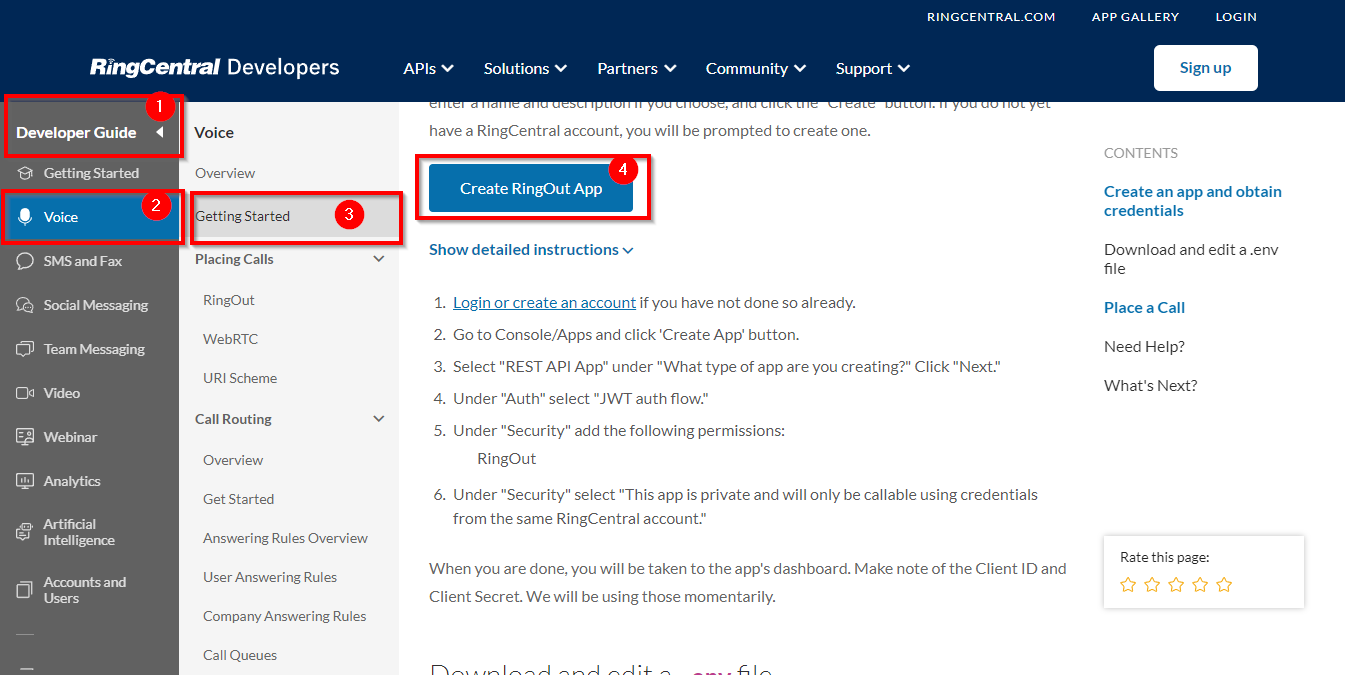Collapse the Developer Guide sidebar arrow
This screenshot has width=1345, height=675.
click(159, 132)
